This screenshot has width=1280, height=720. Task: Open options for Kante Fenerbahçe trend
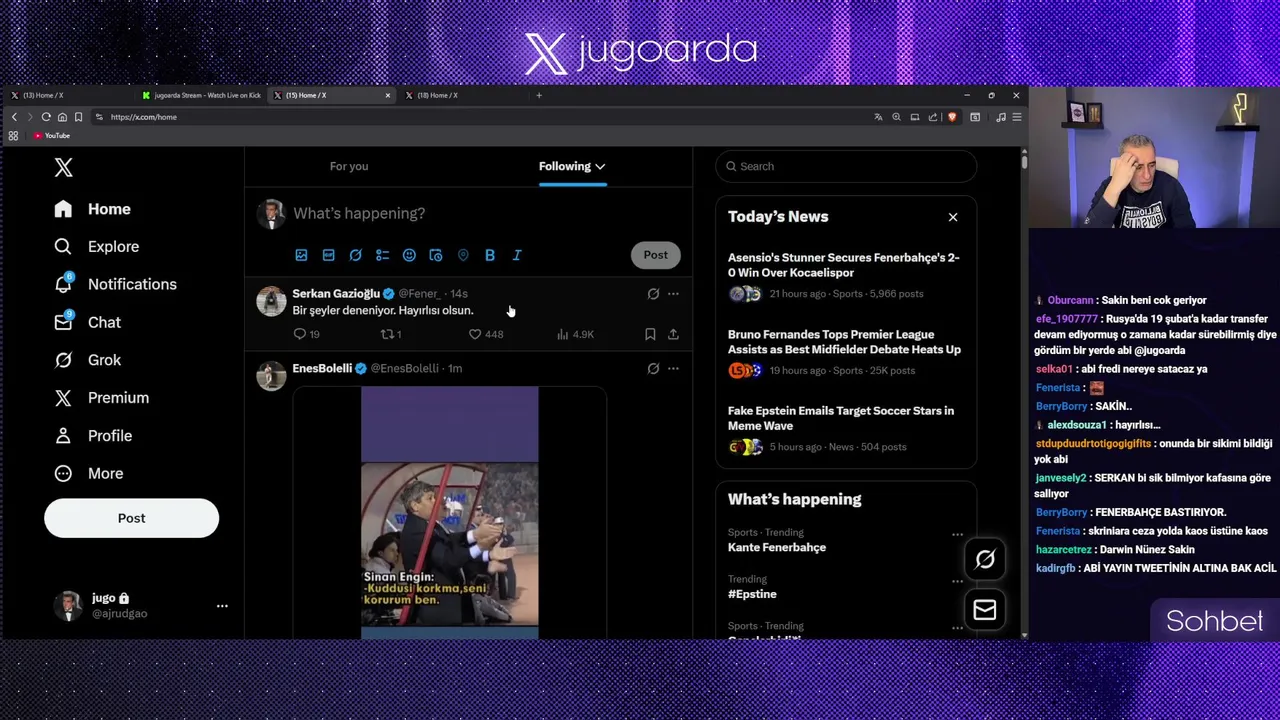(957, 535)
